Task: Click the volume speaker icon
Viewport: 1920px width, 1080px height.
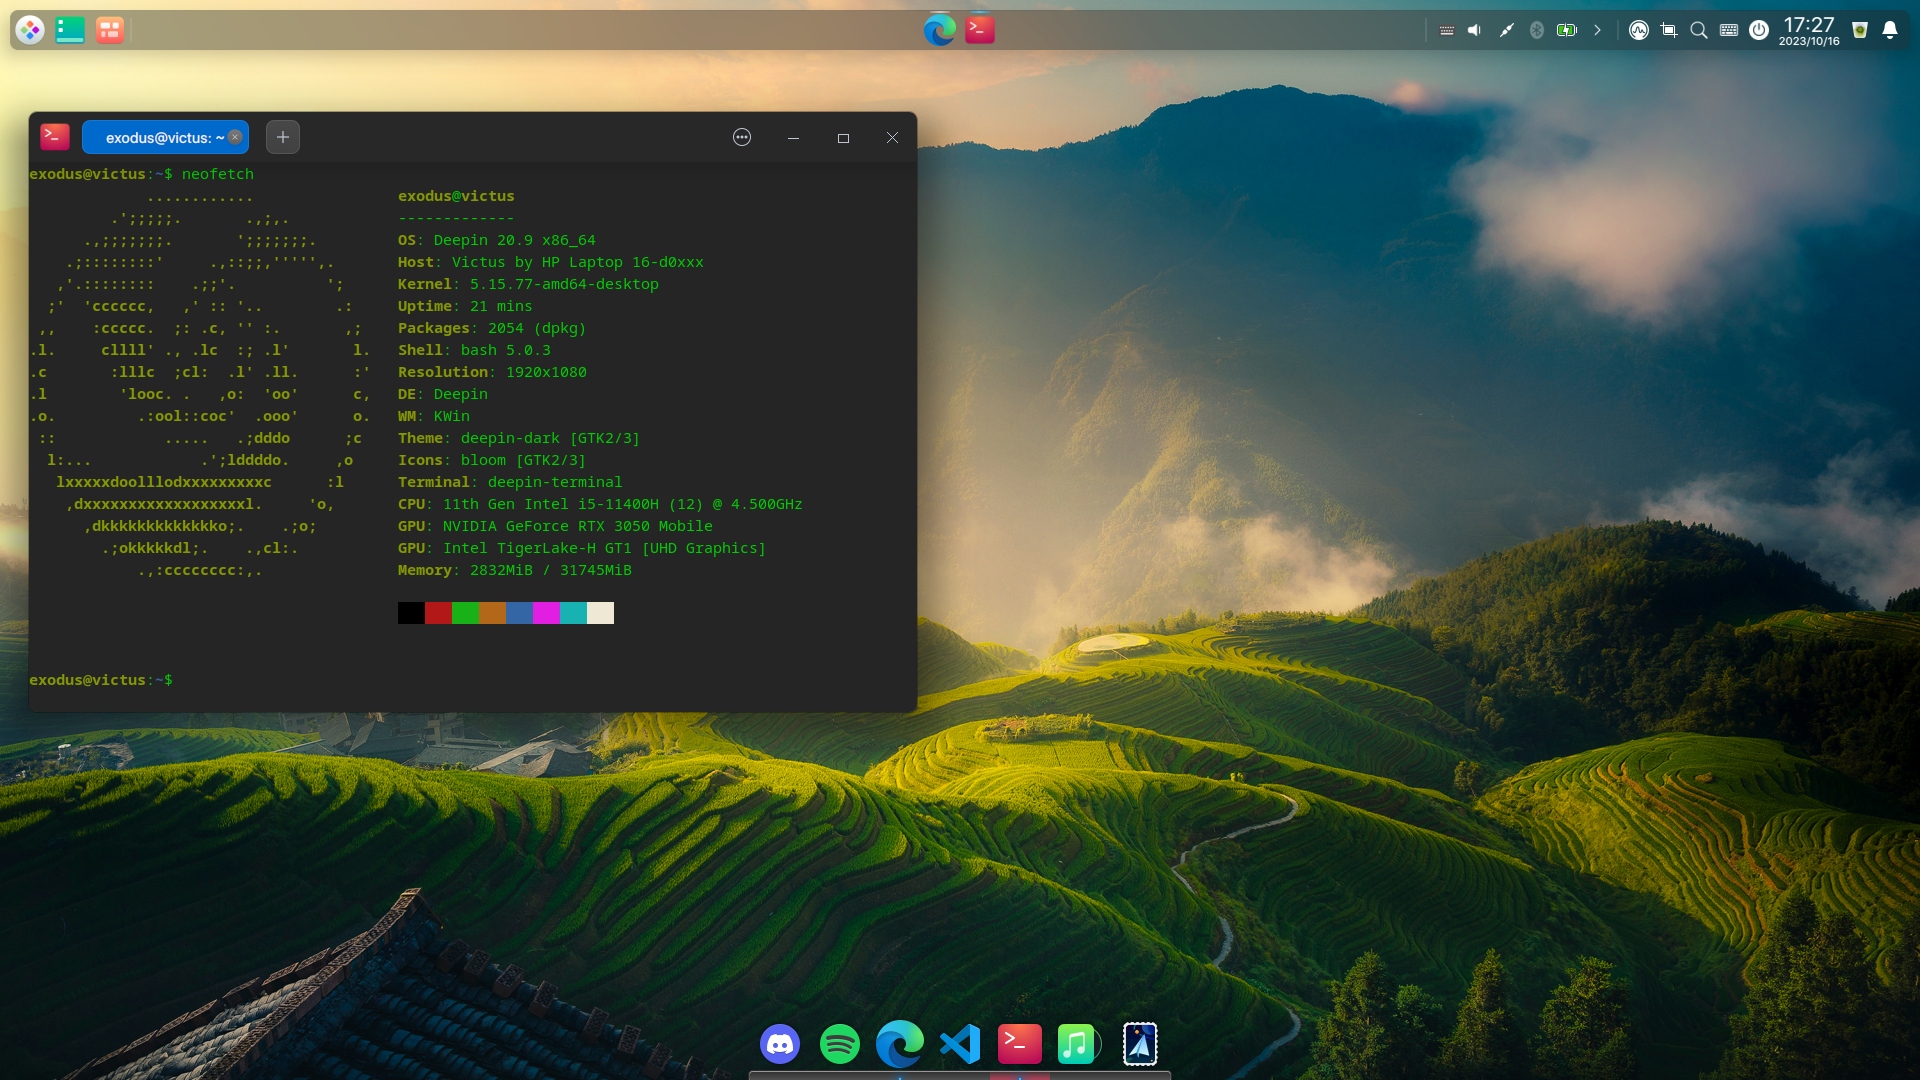Action: click(1474, 30)
